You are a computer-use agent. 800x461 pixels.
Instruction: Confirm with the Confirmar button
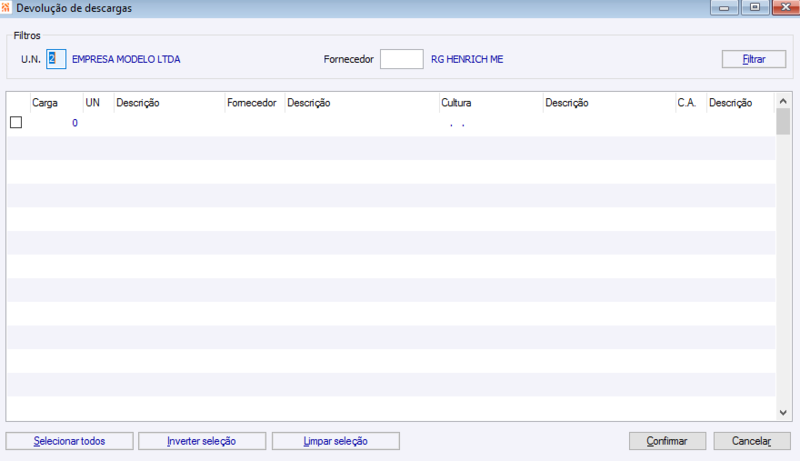point(667,441)
